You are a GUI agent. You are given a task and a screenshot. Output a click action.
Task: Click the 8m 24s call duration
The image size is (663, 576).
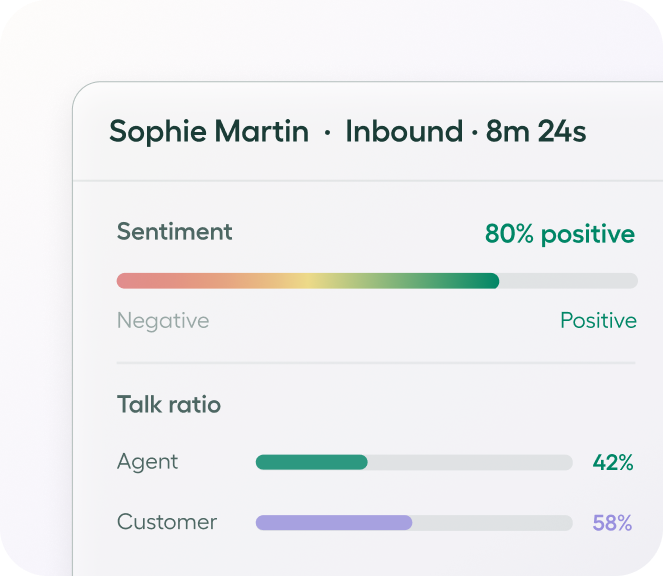coord(536,131)
